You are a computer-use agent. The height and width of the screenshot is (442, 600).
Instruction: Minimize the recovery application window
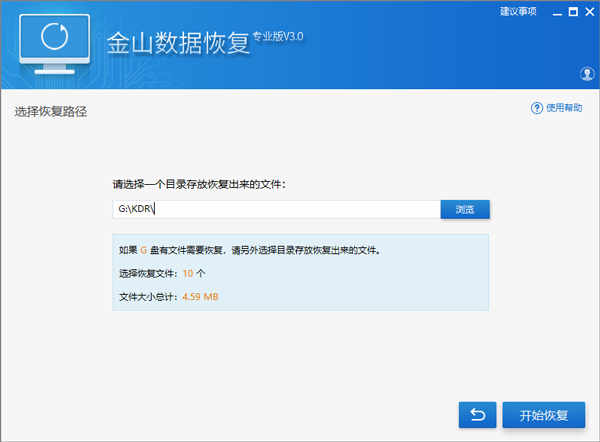(557, 13)
